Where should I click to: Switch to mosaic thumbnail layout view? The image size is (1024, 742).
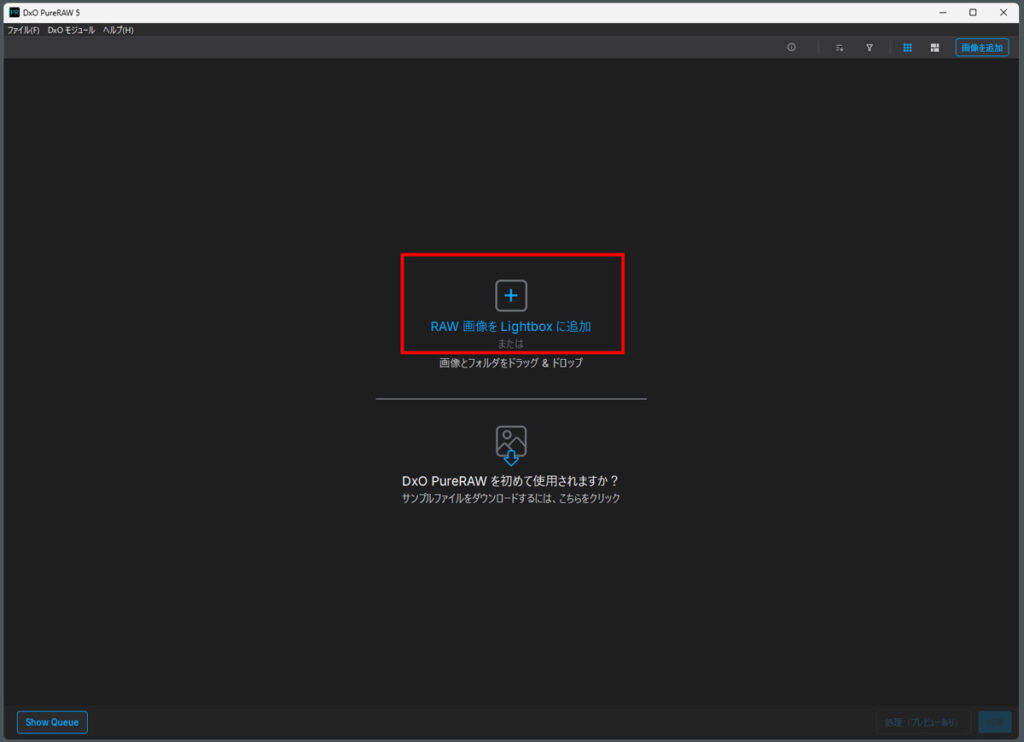[935, 48]
